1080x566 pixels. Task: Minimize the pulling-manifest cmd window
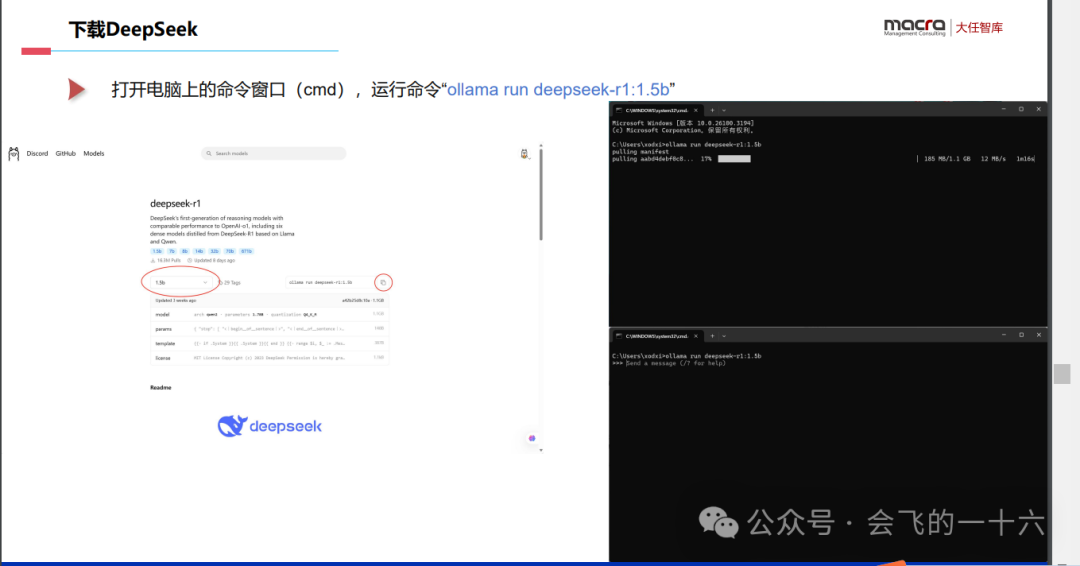[x=1004, y=109]
